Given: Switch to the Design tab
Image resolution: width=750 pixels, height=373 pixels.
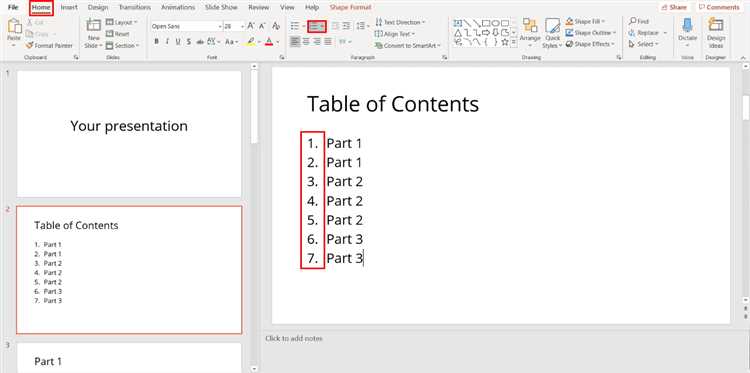Looking at the screenshot, I should [x=98, y=7].
